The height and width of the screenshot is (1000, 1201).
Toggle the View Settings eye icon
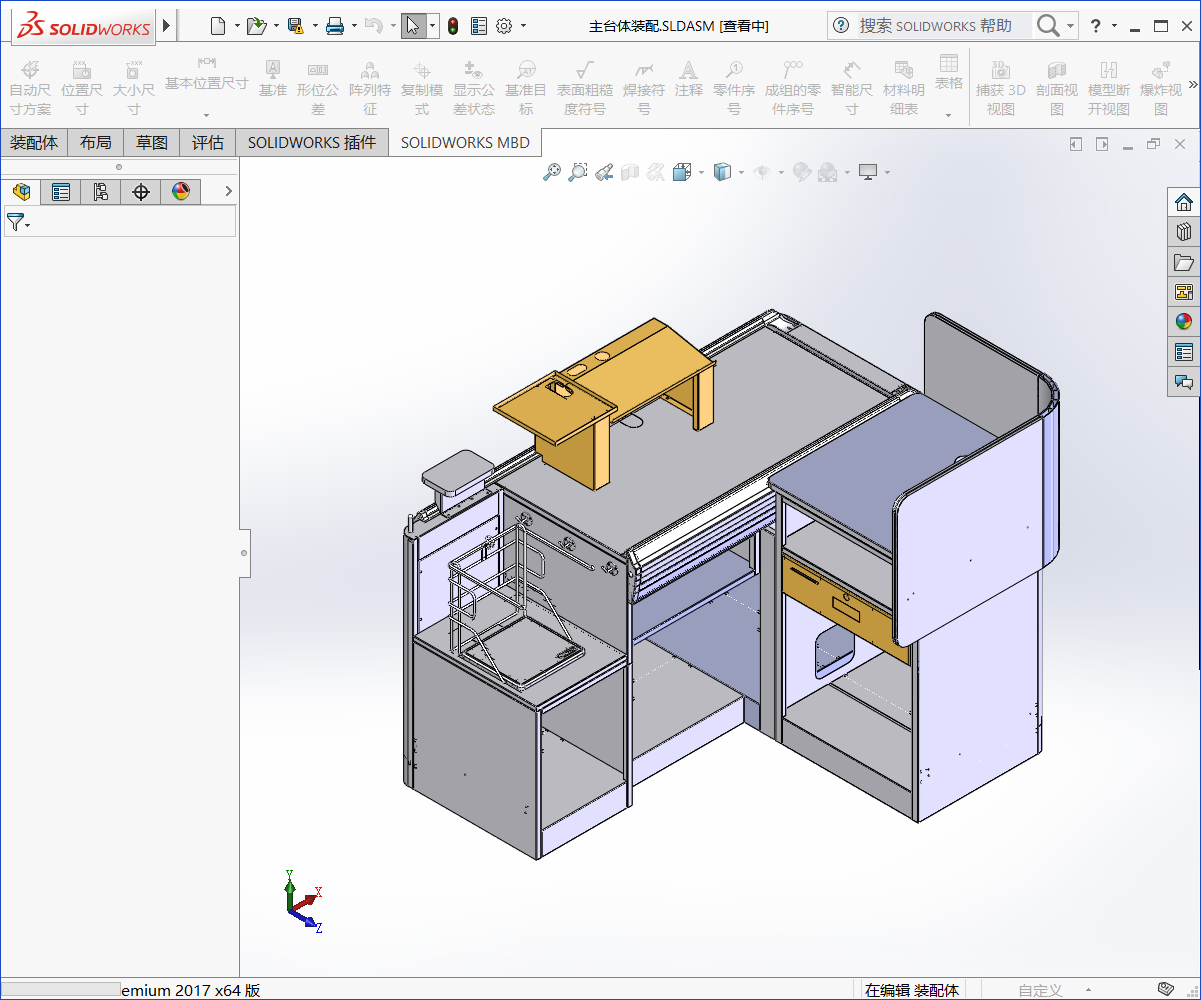coord(762,172)
